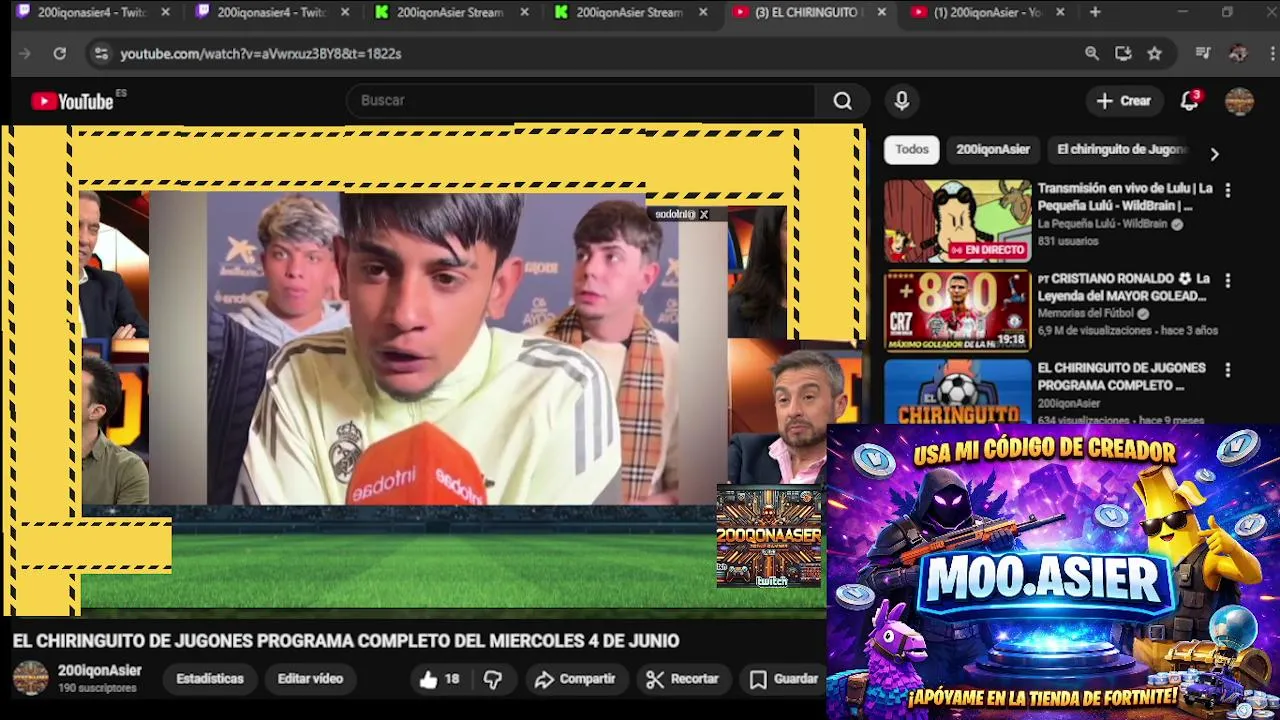Open the El Chiringuito suggested video thumbnail

[x=957, y=392]
